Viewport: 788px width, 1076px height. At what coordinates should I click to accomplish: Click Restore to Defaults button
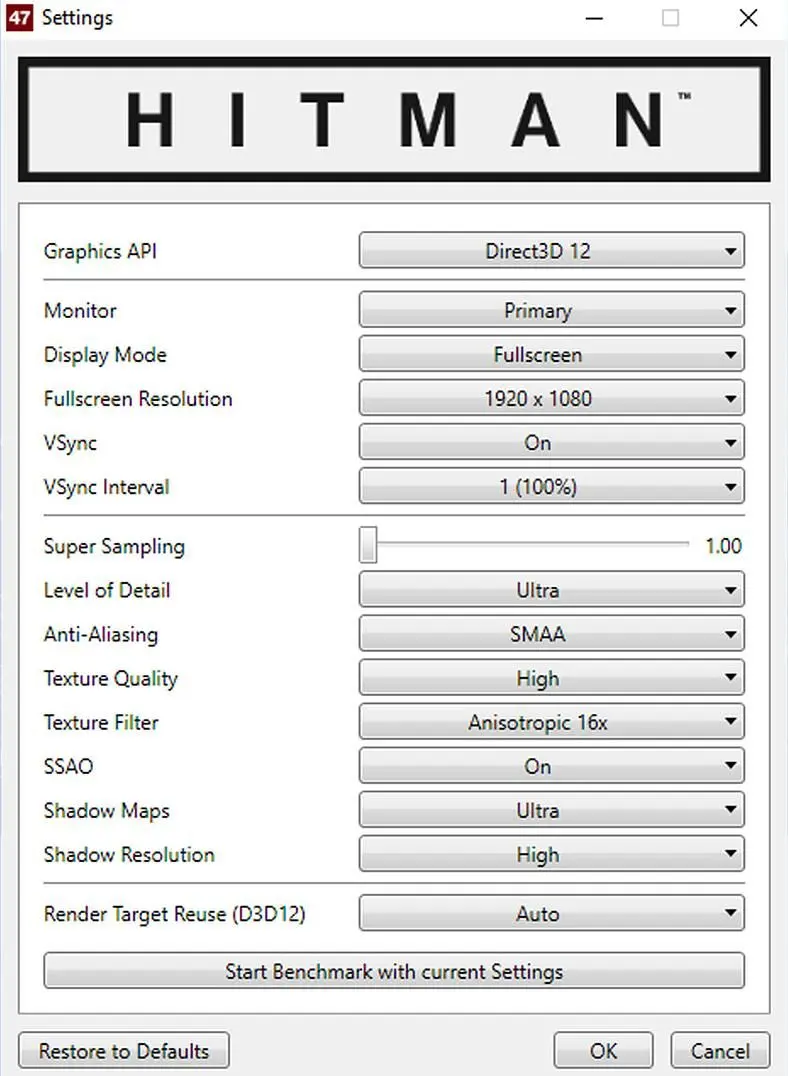(x=124, y=1051)
